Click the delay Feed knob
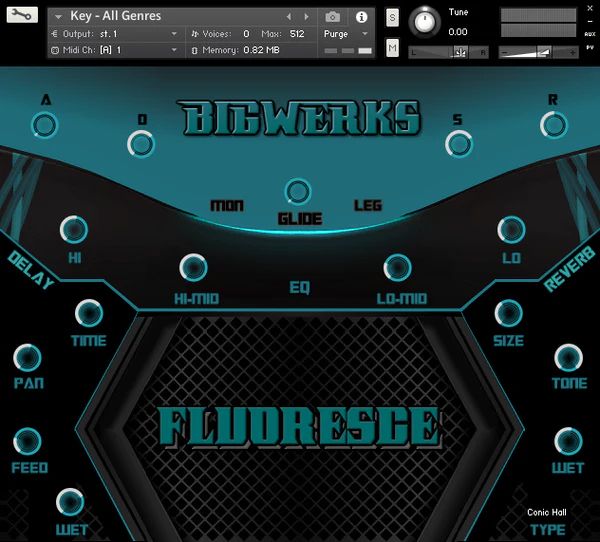 [x=28, y=442]
